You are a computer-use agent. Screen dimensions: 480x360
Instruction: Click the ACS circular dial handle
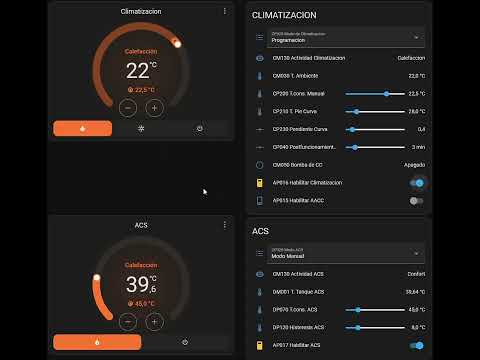coord(97,277)
